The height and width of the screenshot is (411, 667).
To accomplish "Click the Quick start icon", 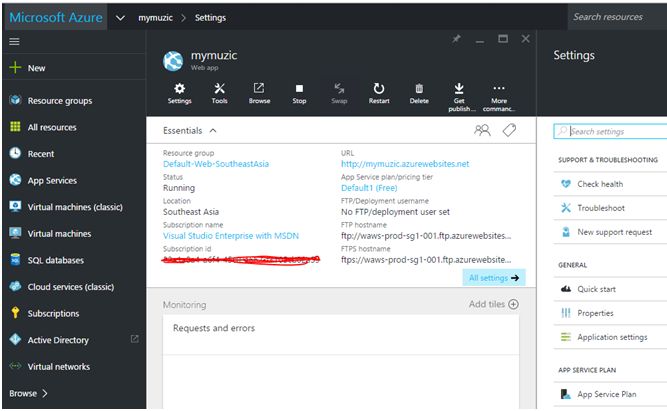I will click(566, 289).
